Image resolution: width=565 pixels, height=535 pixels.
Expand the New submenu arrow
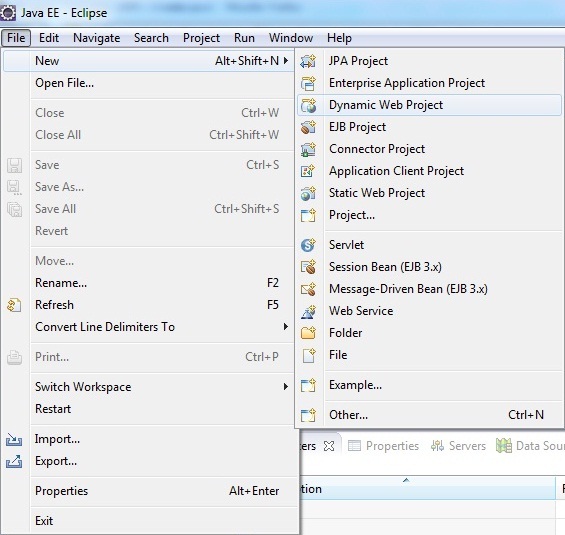click(x=286, y=61)
